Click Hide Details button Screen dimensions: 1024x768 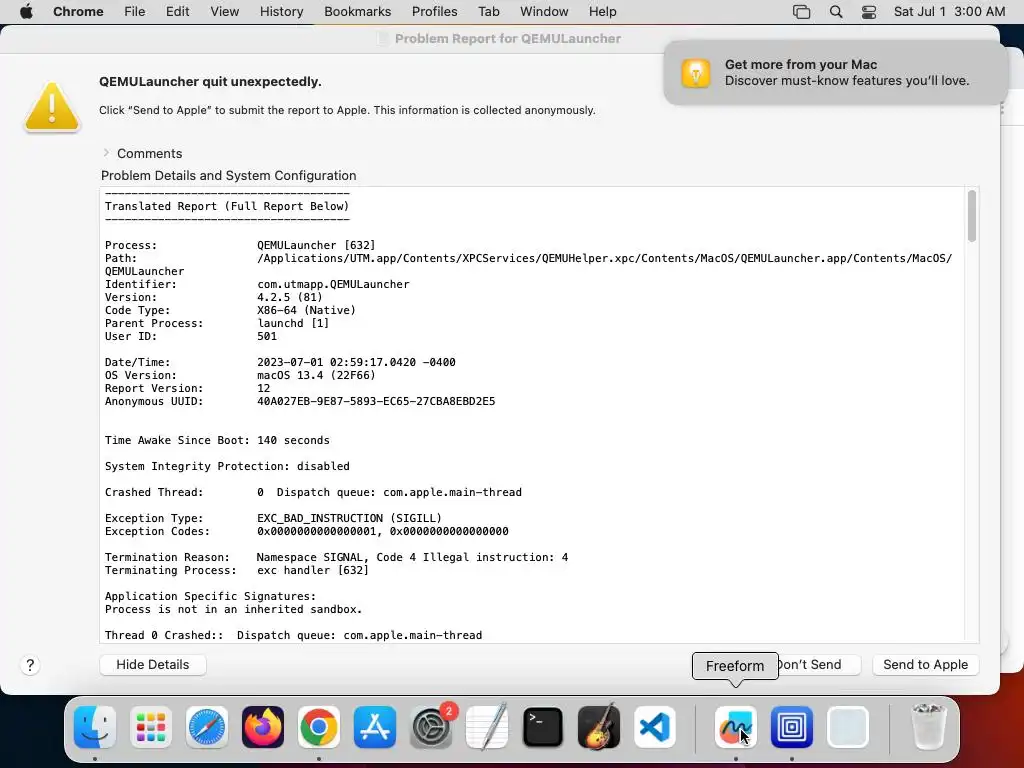point(153,665)
